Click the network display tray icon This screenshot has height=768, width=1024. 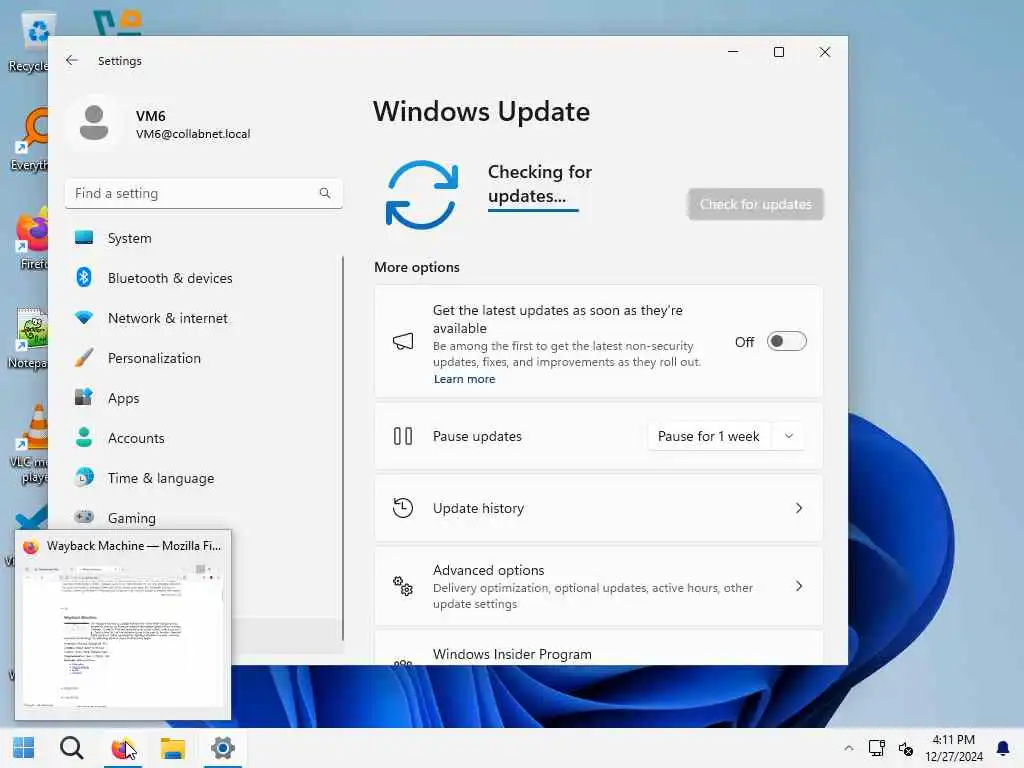876,748
